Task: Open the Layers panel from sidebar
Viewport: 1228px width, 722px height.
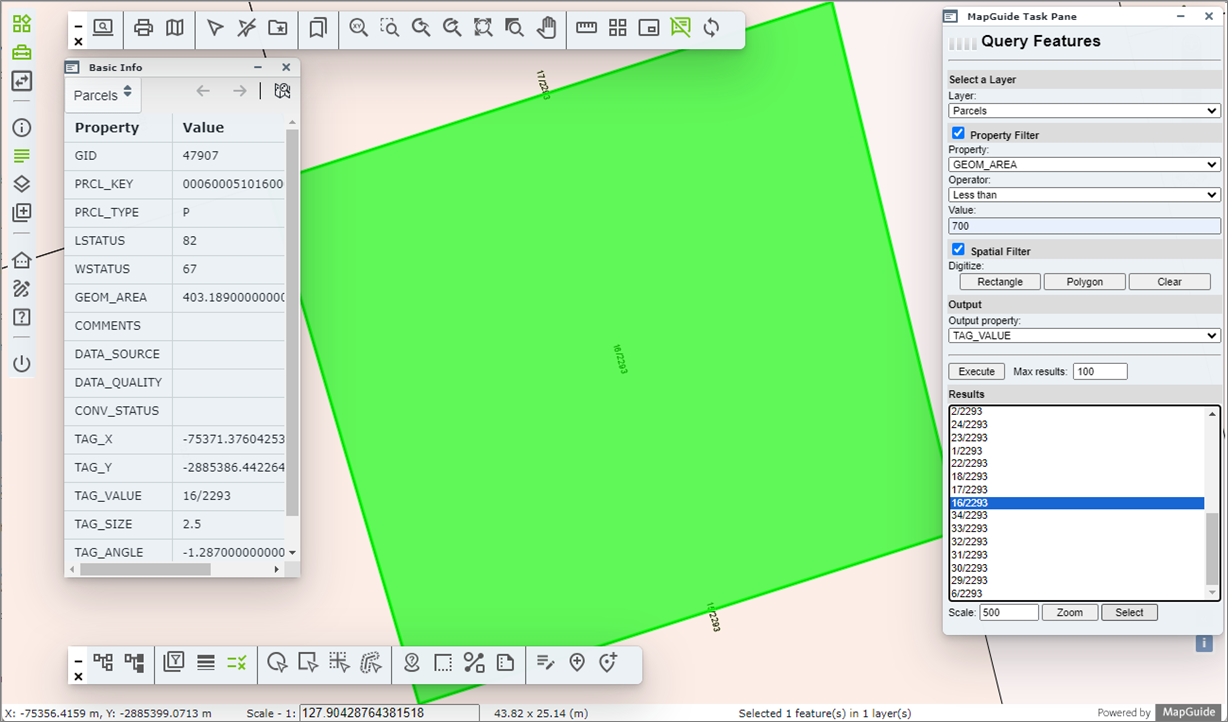Action: click(x=21, y=184)
